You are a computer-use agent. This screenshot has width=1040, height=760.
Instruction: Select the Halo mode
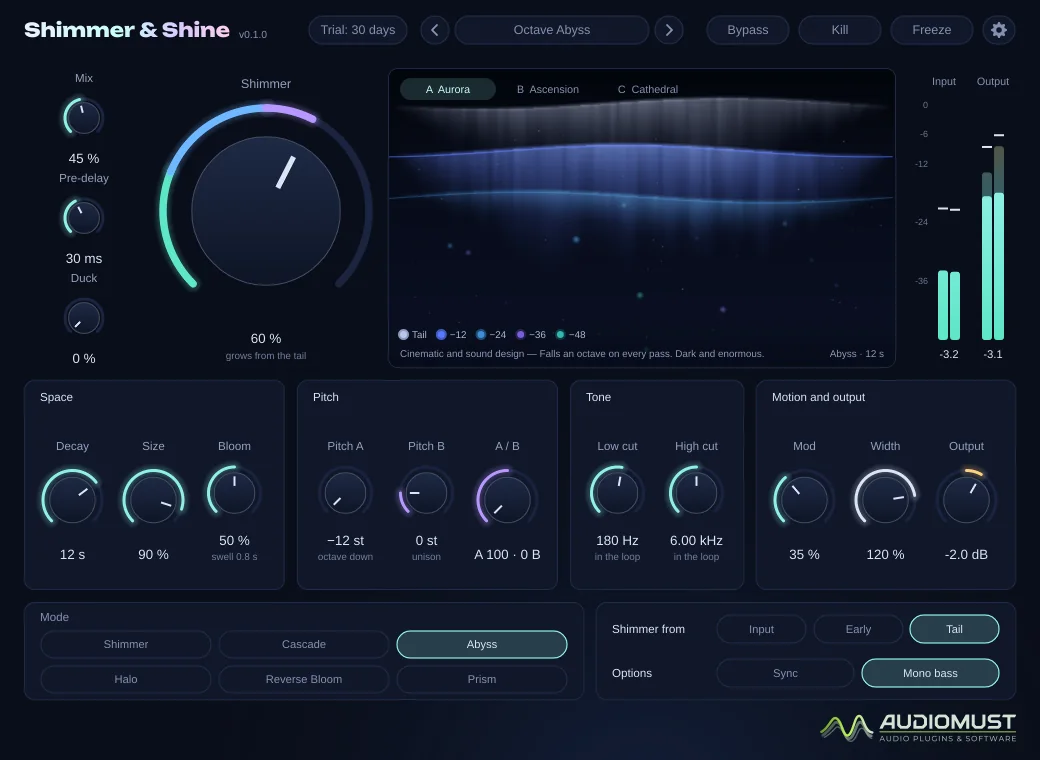126,679
